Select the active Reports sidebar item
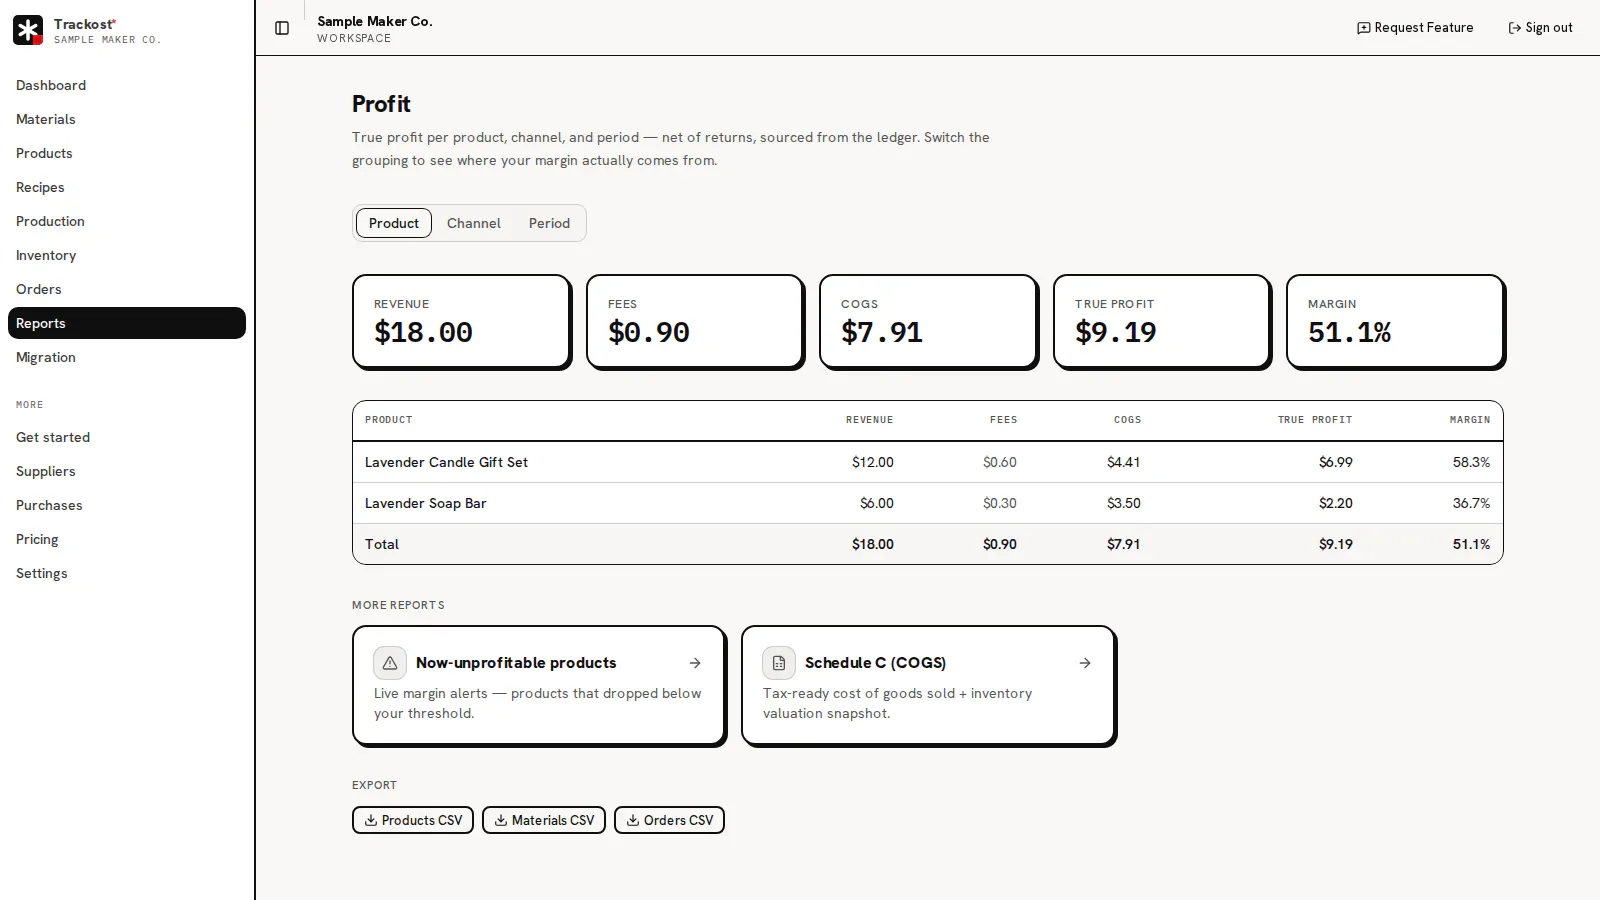The image size is (1600, 900). click(127, 323)
